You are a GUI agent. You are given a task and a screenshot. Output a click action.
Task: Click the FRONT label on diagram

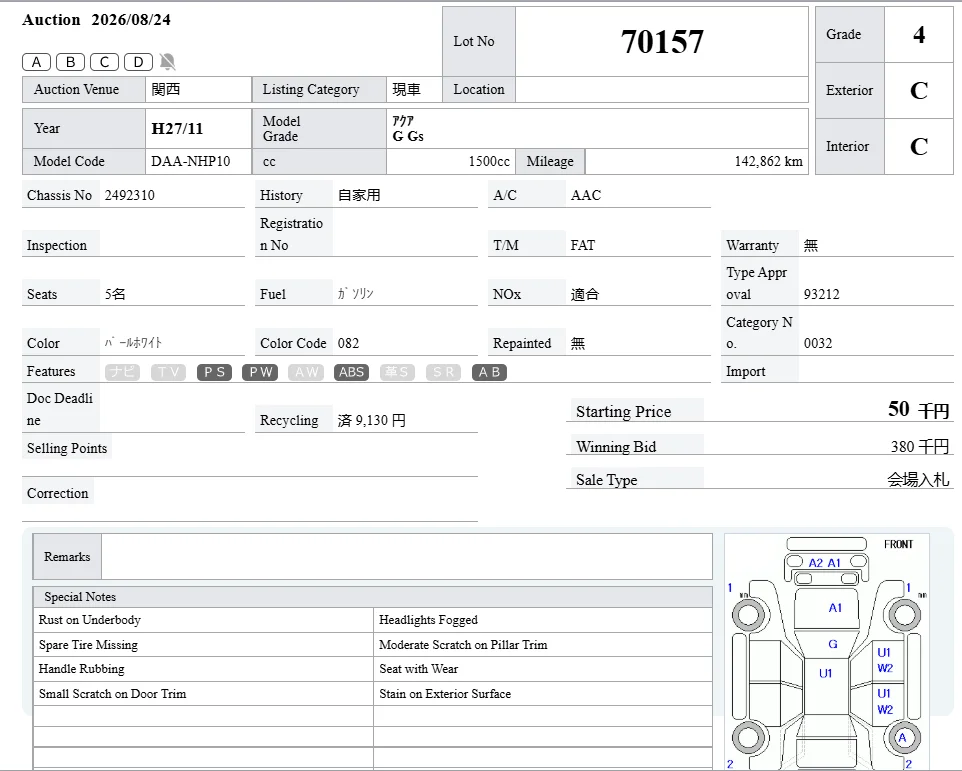click(x=898, y=545)
